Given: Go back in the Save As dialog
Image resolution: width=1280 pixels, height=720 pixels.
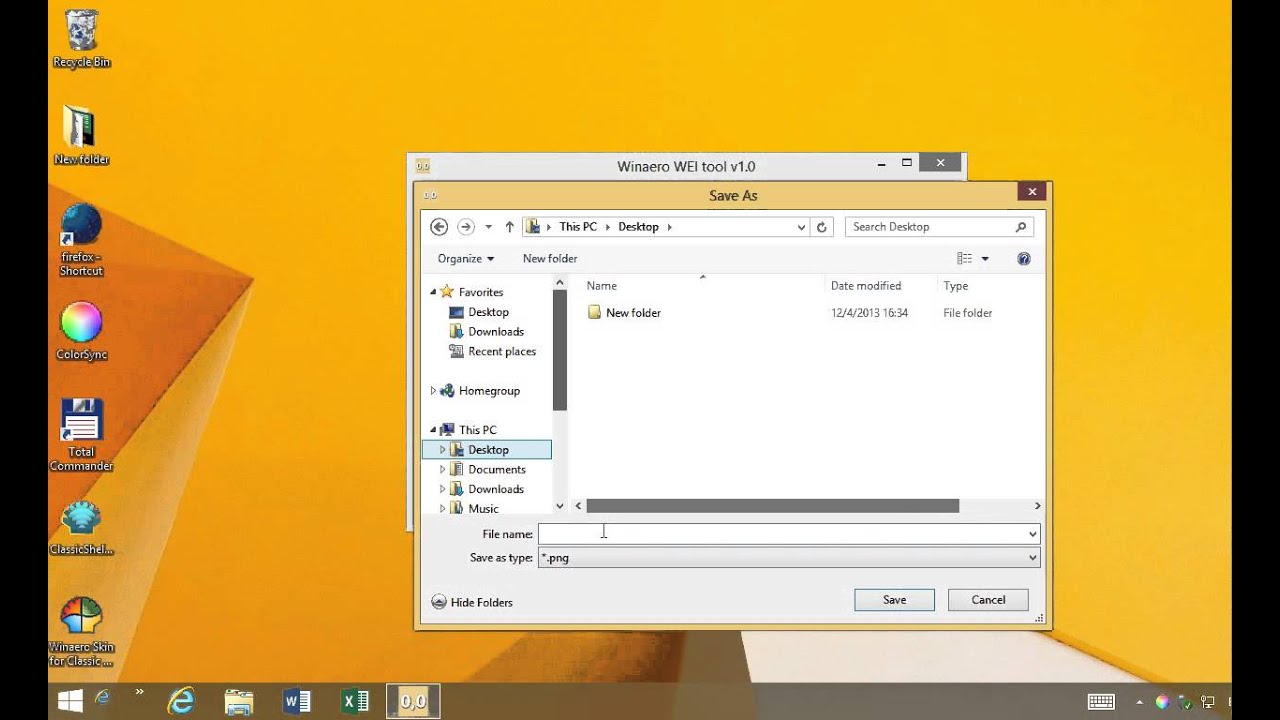Looking at the screenshot, I should (x=439, y=227).
